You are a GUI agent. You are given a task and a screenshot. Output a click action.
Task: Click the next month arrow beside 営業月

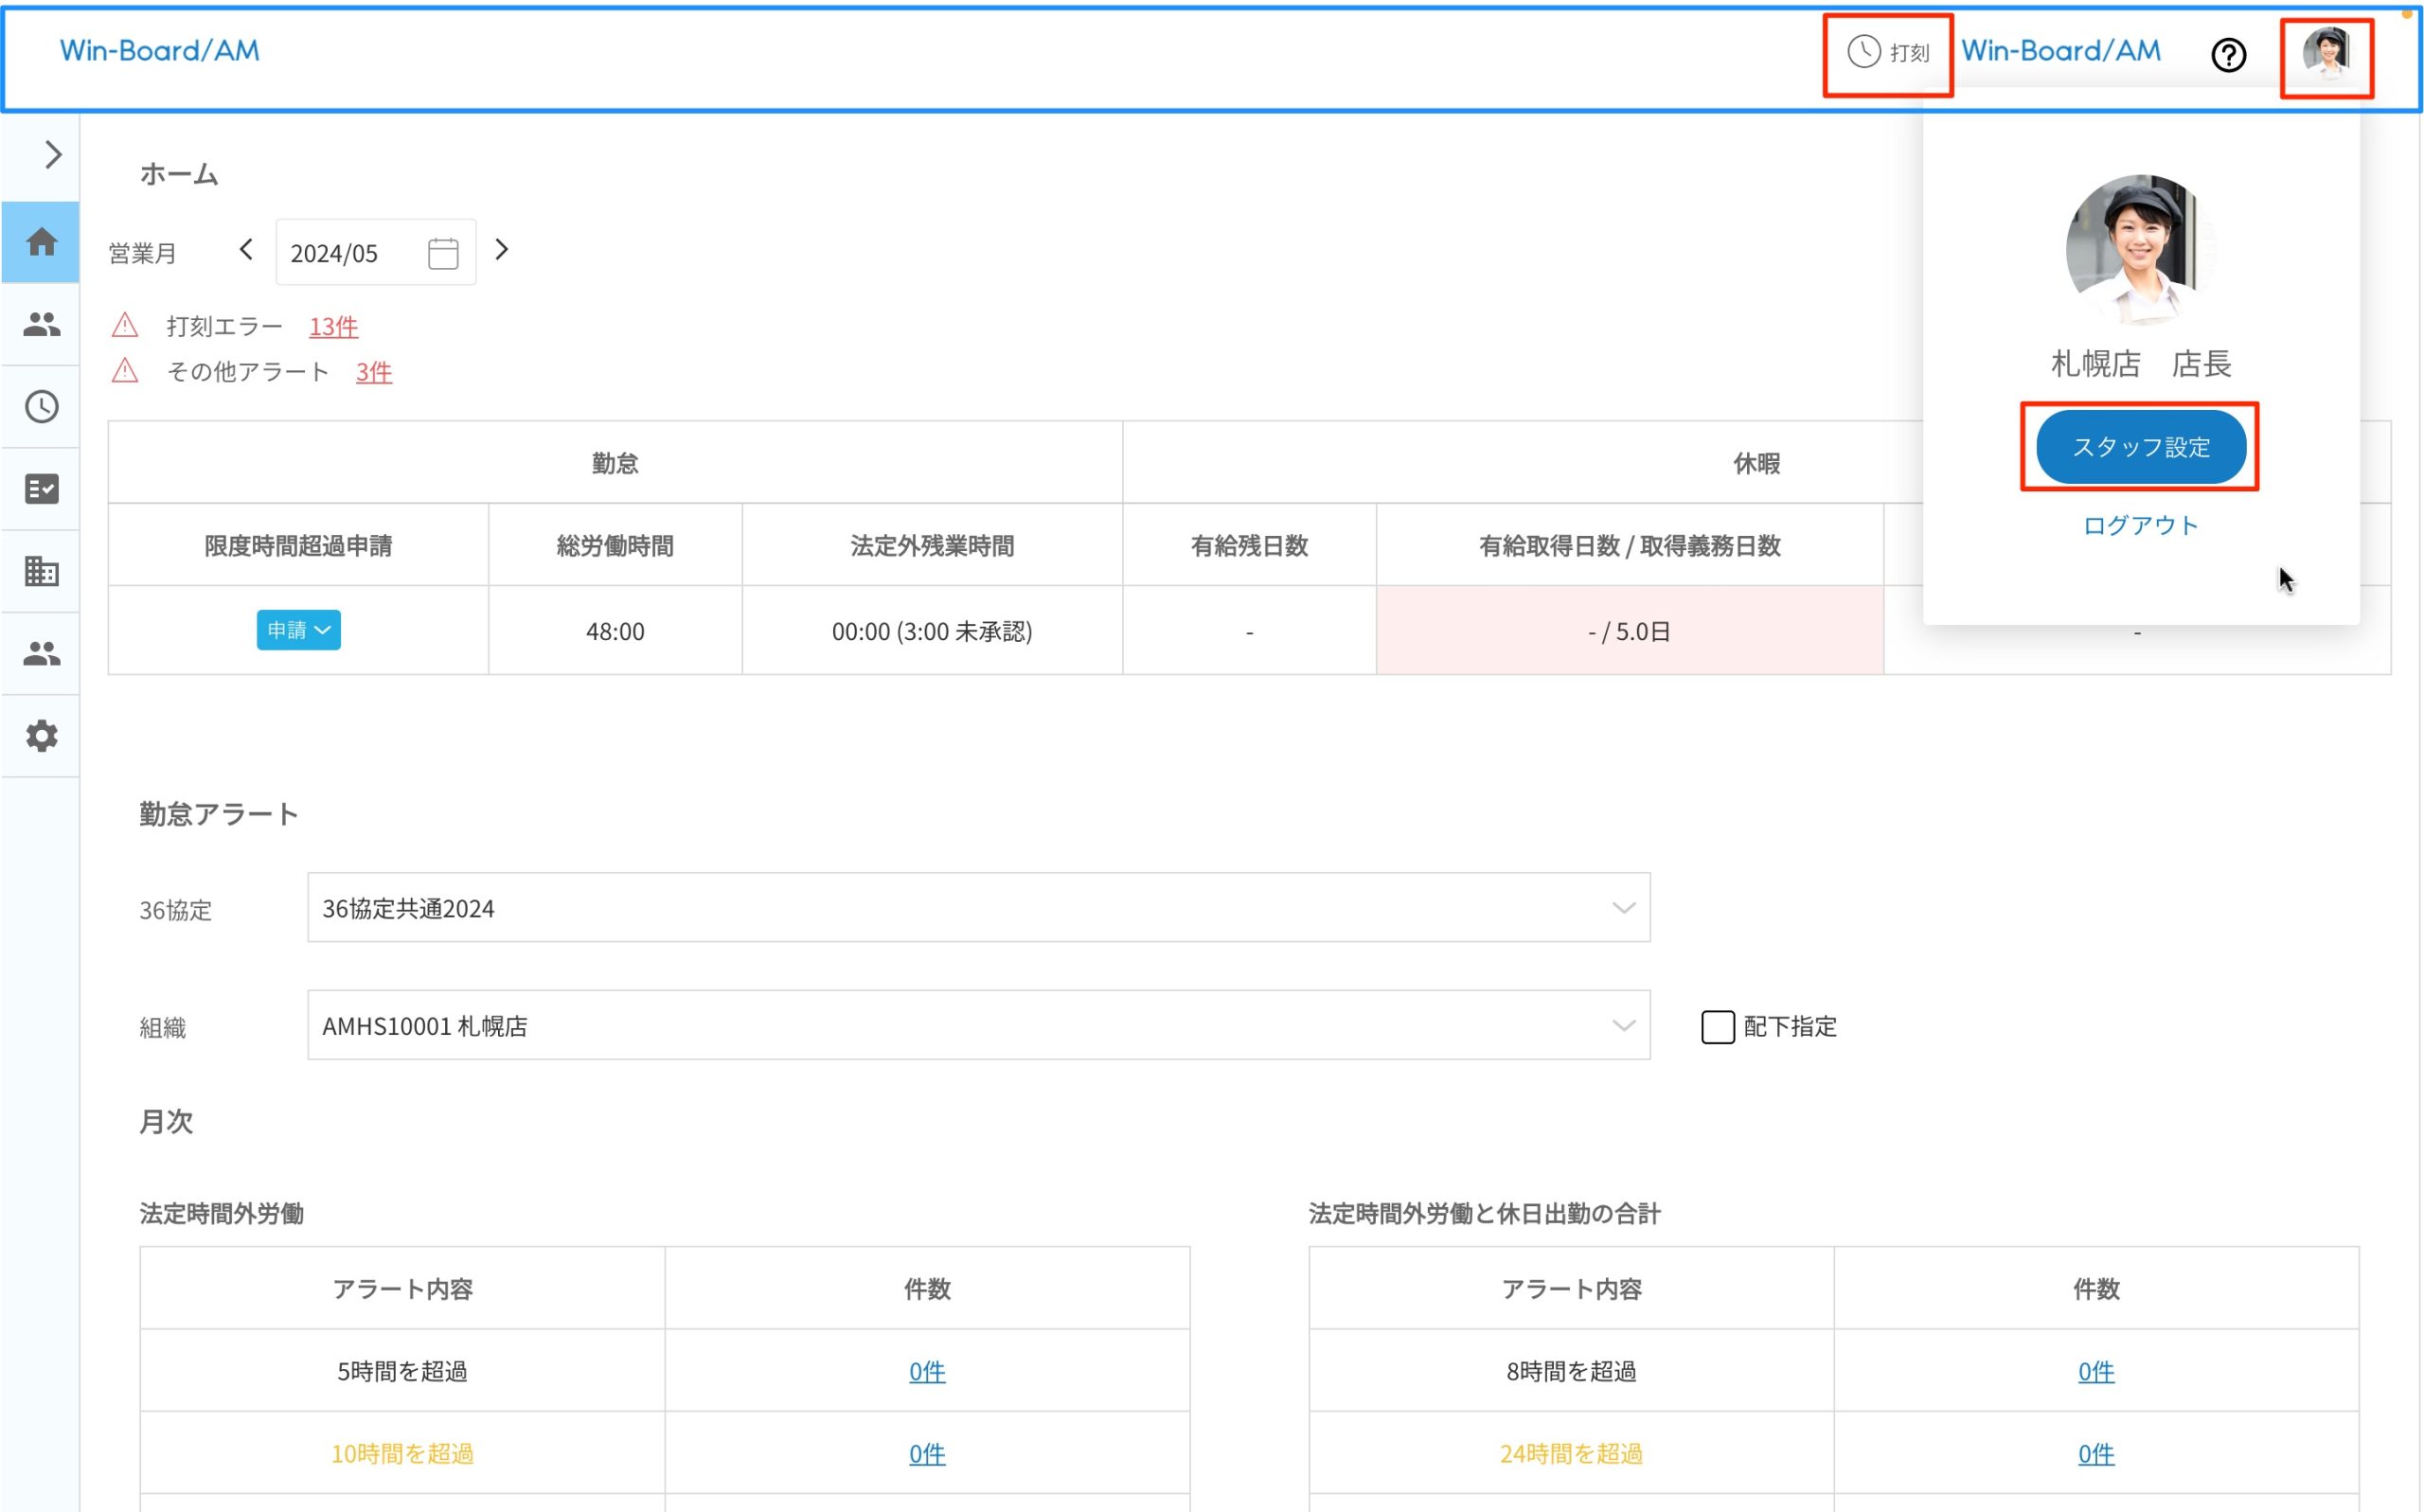click(502, 250)
